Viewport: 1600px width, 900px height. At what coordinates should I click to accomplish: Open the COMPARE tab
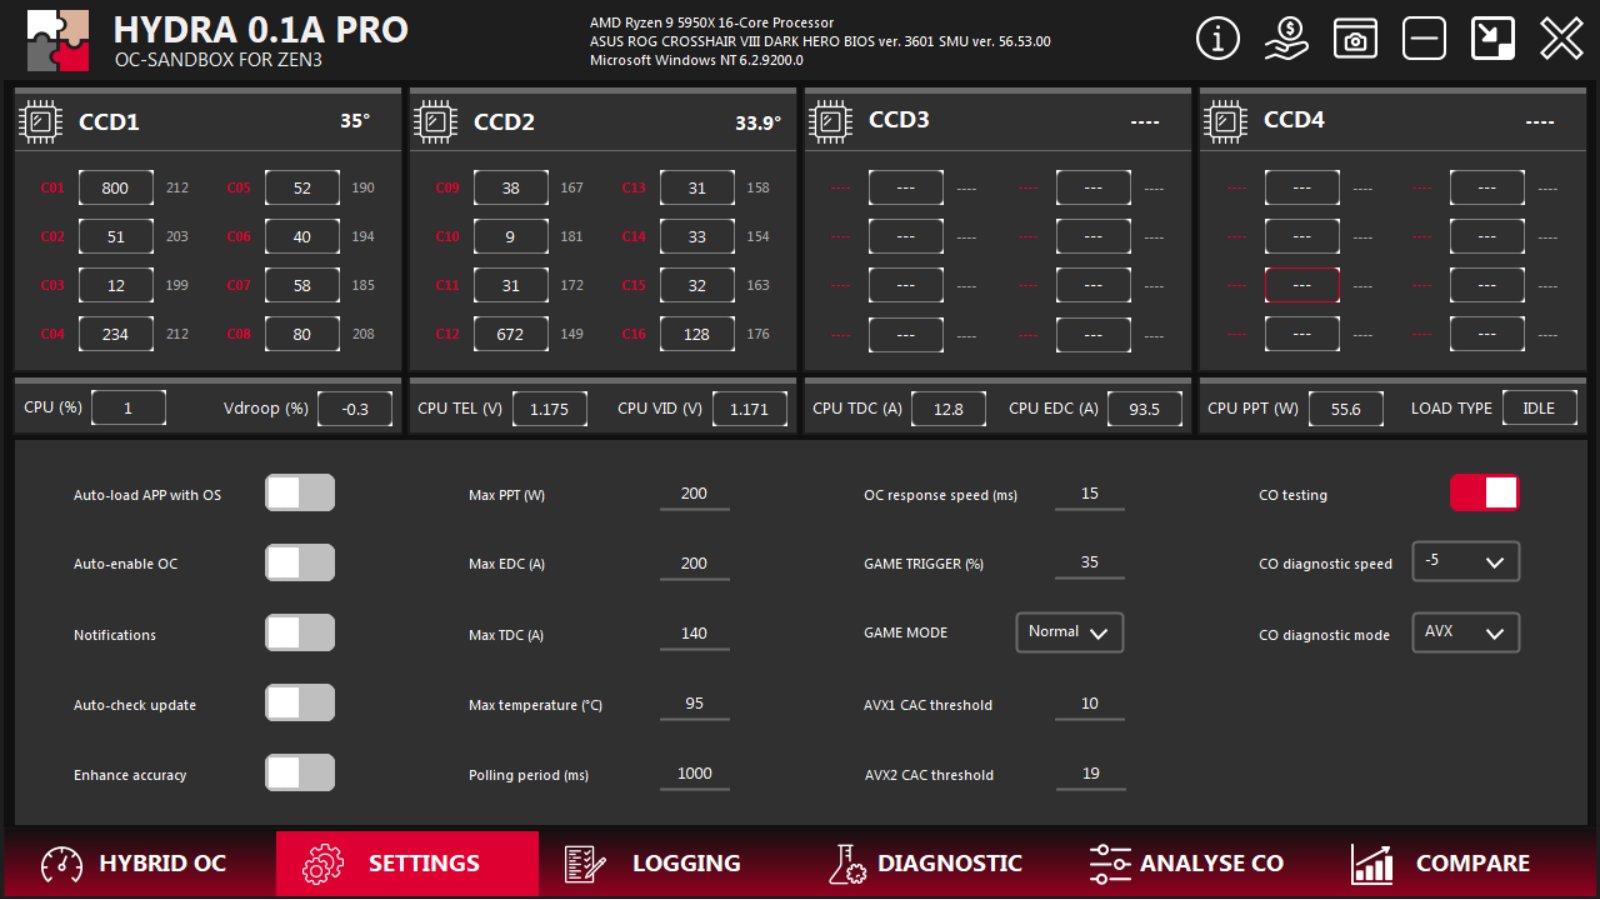click(1458, 864)
